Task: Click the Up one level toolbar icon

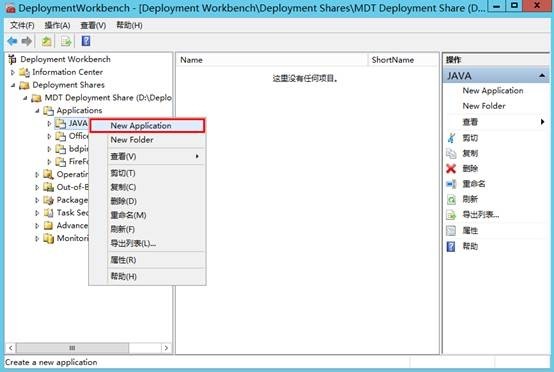Action: pos(46,41)
